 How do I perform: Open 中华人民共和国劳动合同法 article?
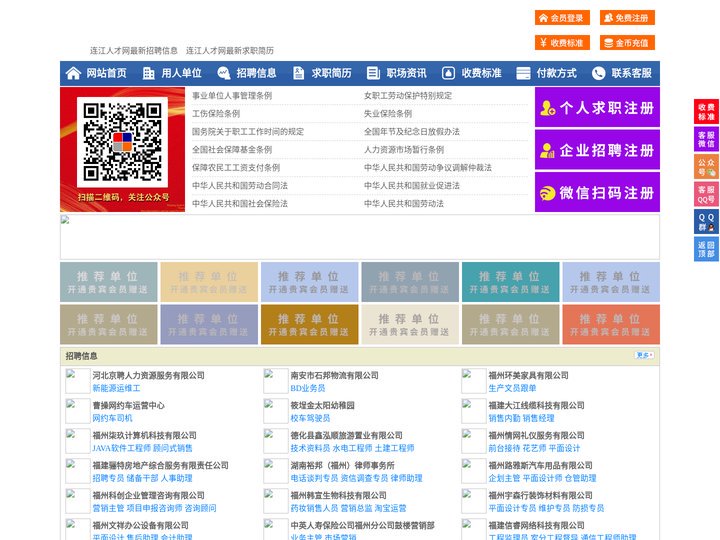tap(240, 186)
